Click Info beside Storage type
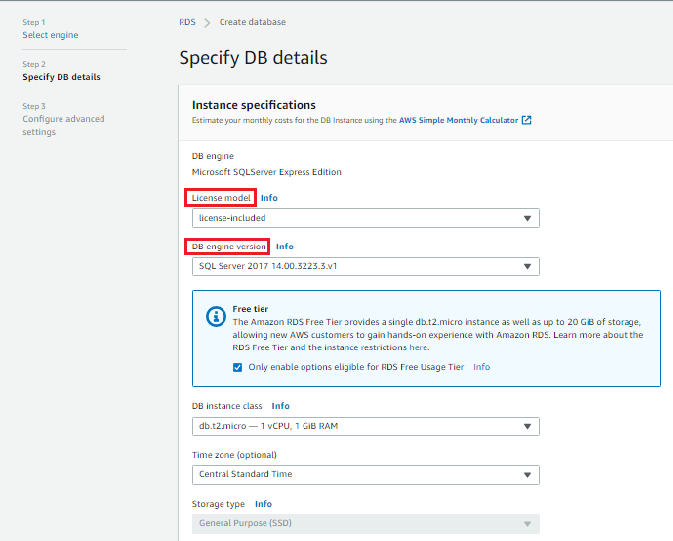Viewport: 673px width, 541px height. click(x=263, y=504)
